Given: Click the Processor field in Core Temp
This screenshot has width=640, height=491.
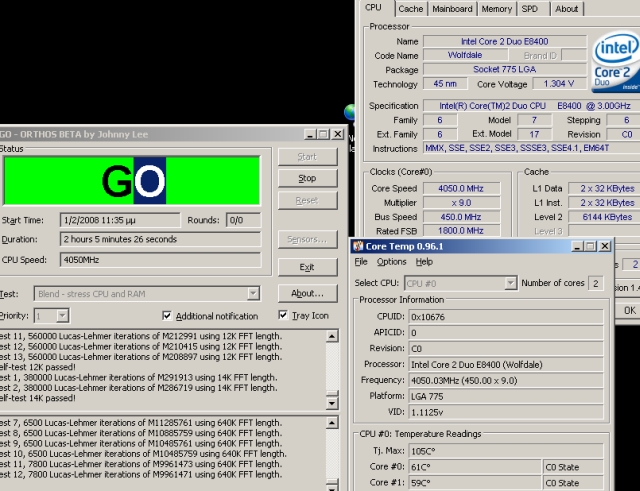Looking at the screenshot, I should [x=506, y=364].
